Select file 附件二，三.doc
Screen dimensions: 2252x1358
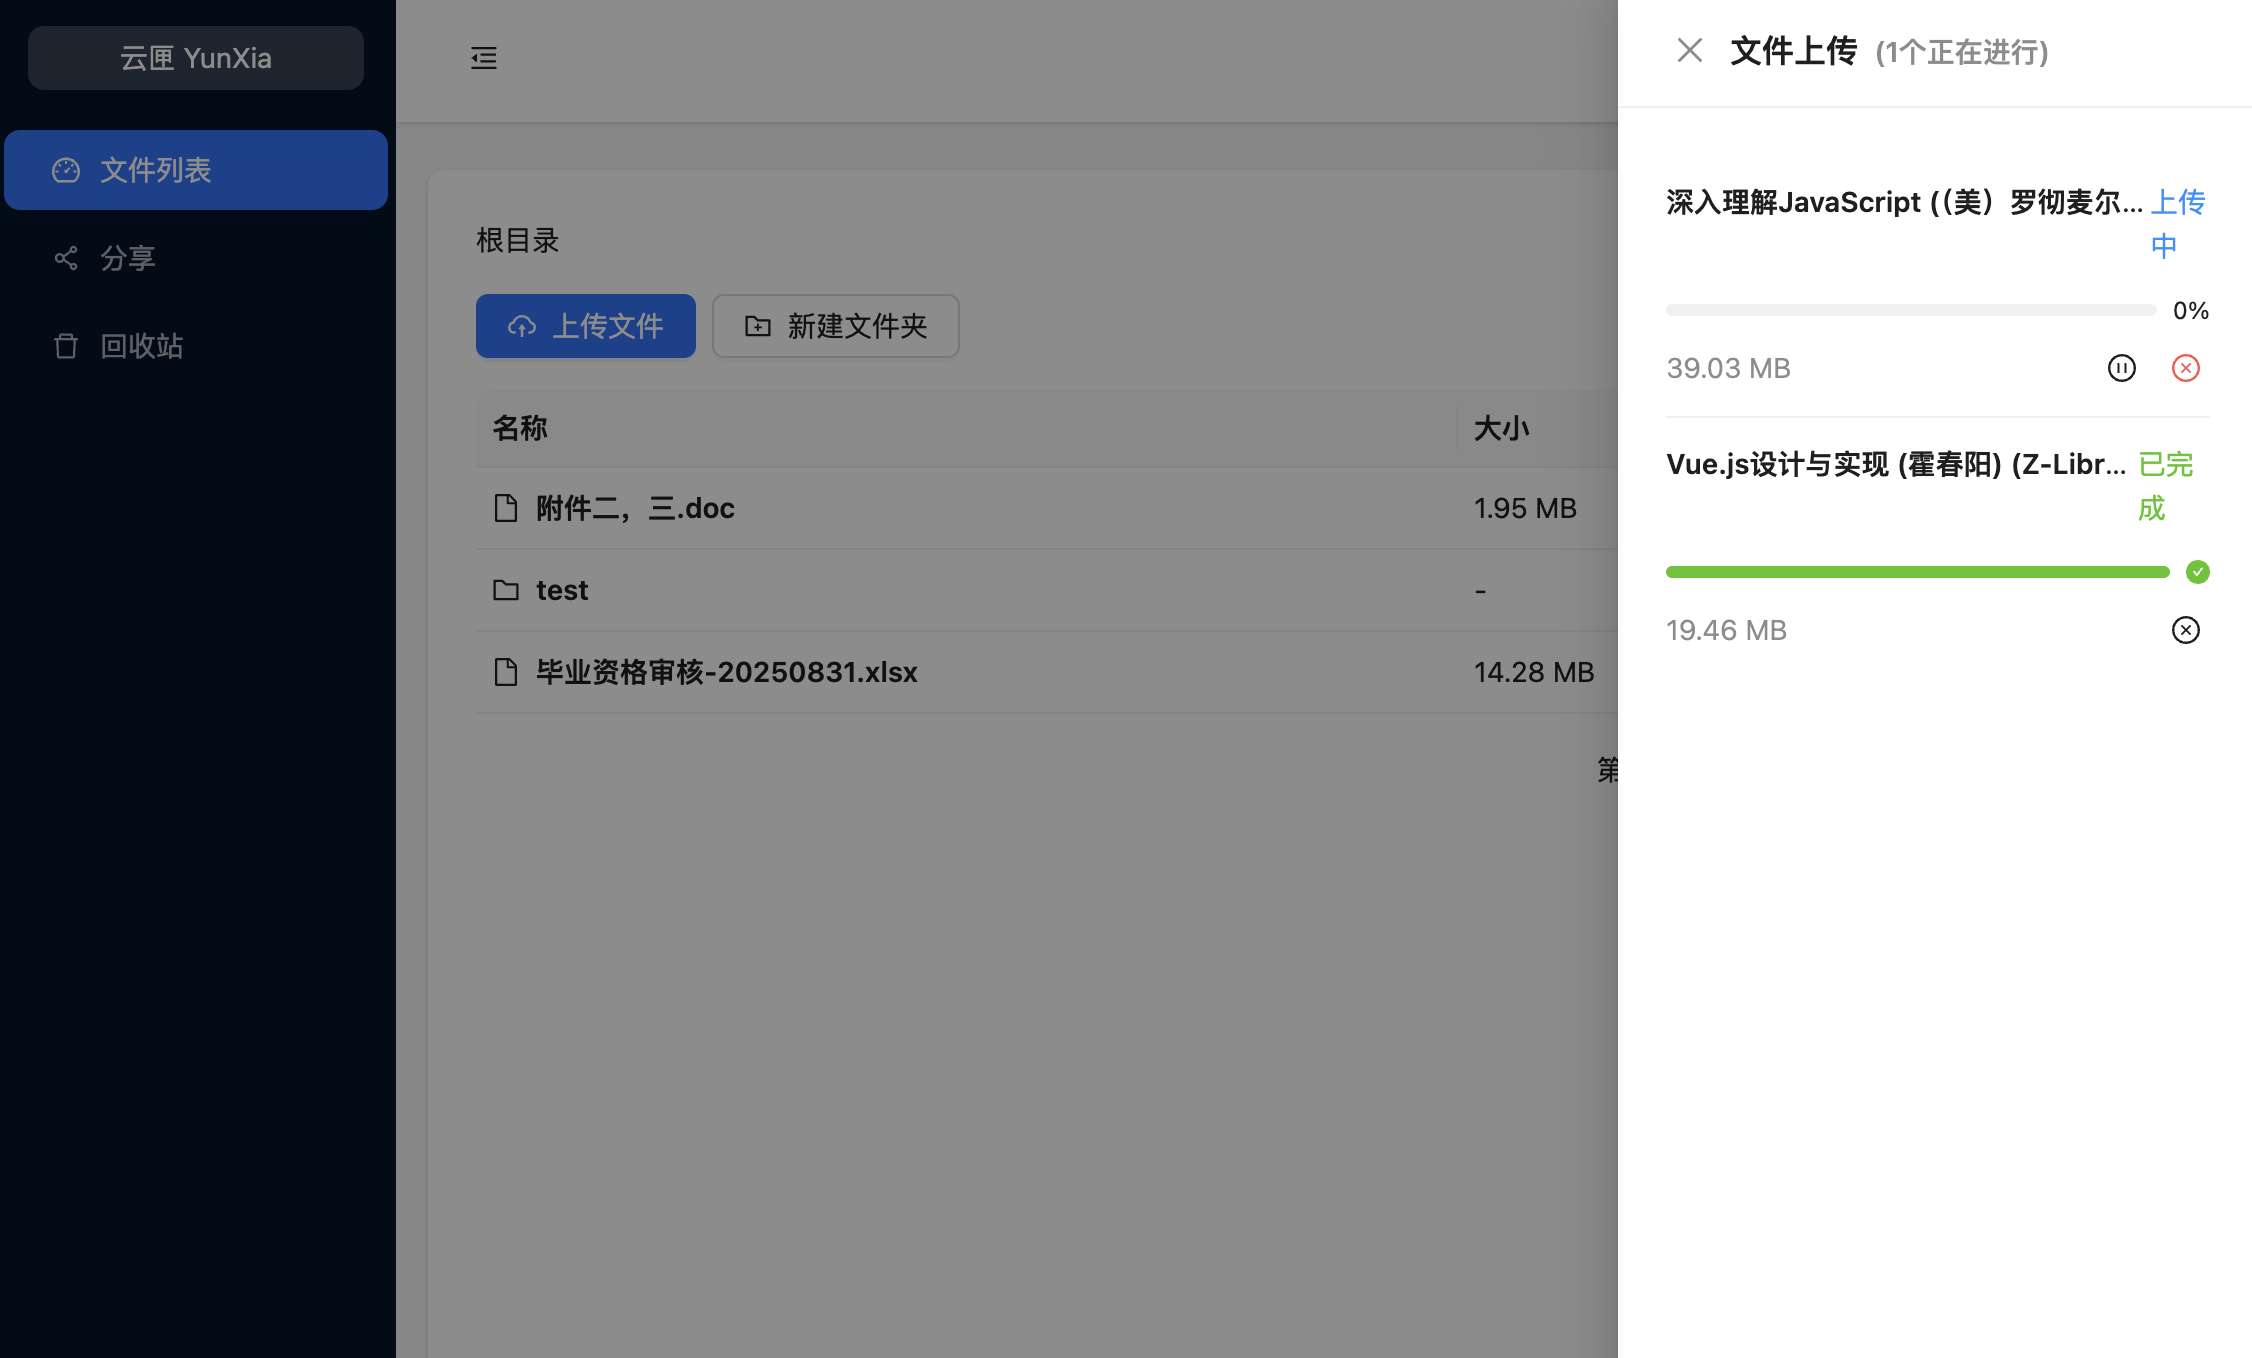(635, 508)
